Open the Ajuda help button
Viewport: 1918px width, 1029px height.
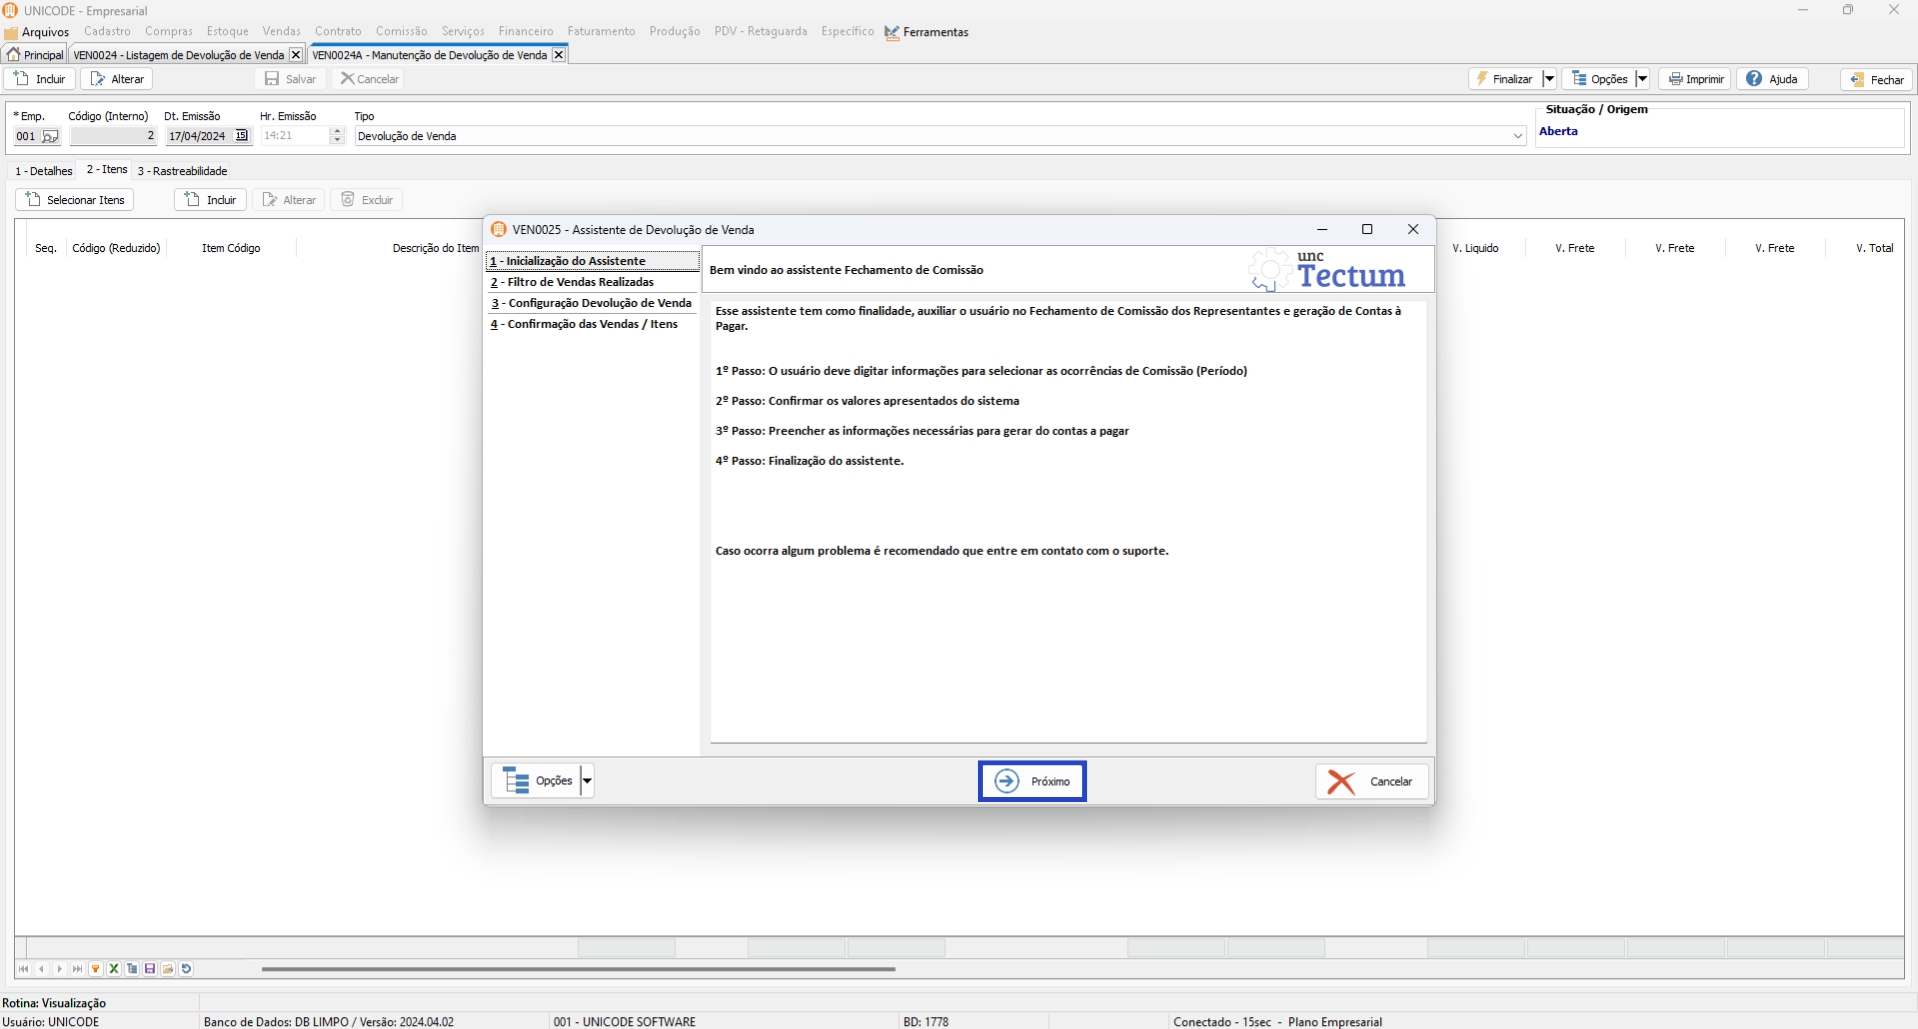point(1772,79)
